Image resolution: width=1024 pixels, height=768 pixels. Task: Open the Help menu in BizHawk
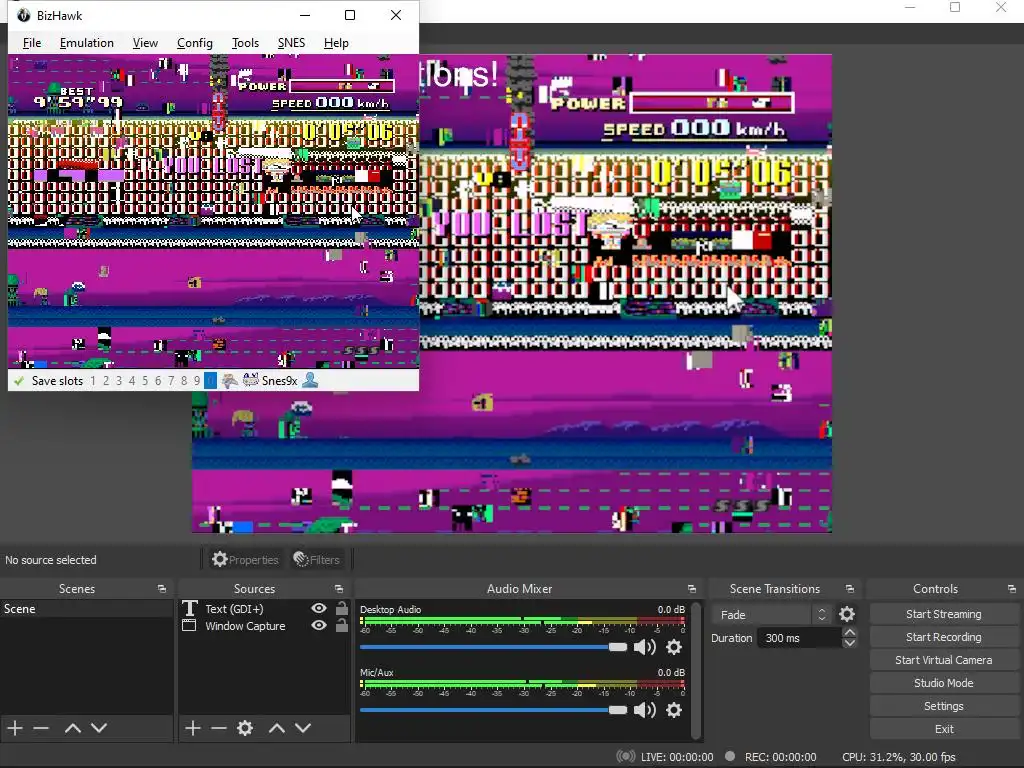[336, 43]
